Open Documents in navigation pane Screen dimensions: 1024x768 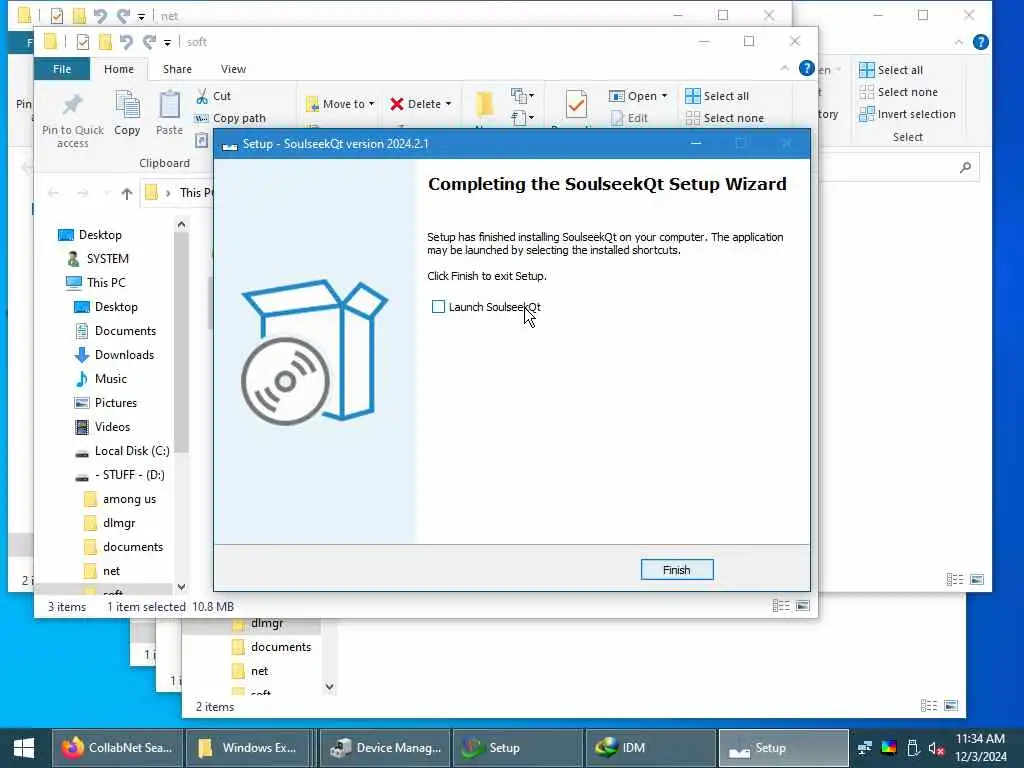coord(116,331)
